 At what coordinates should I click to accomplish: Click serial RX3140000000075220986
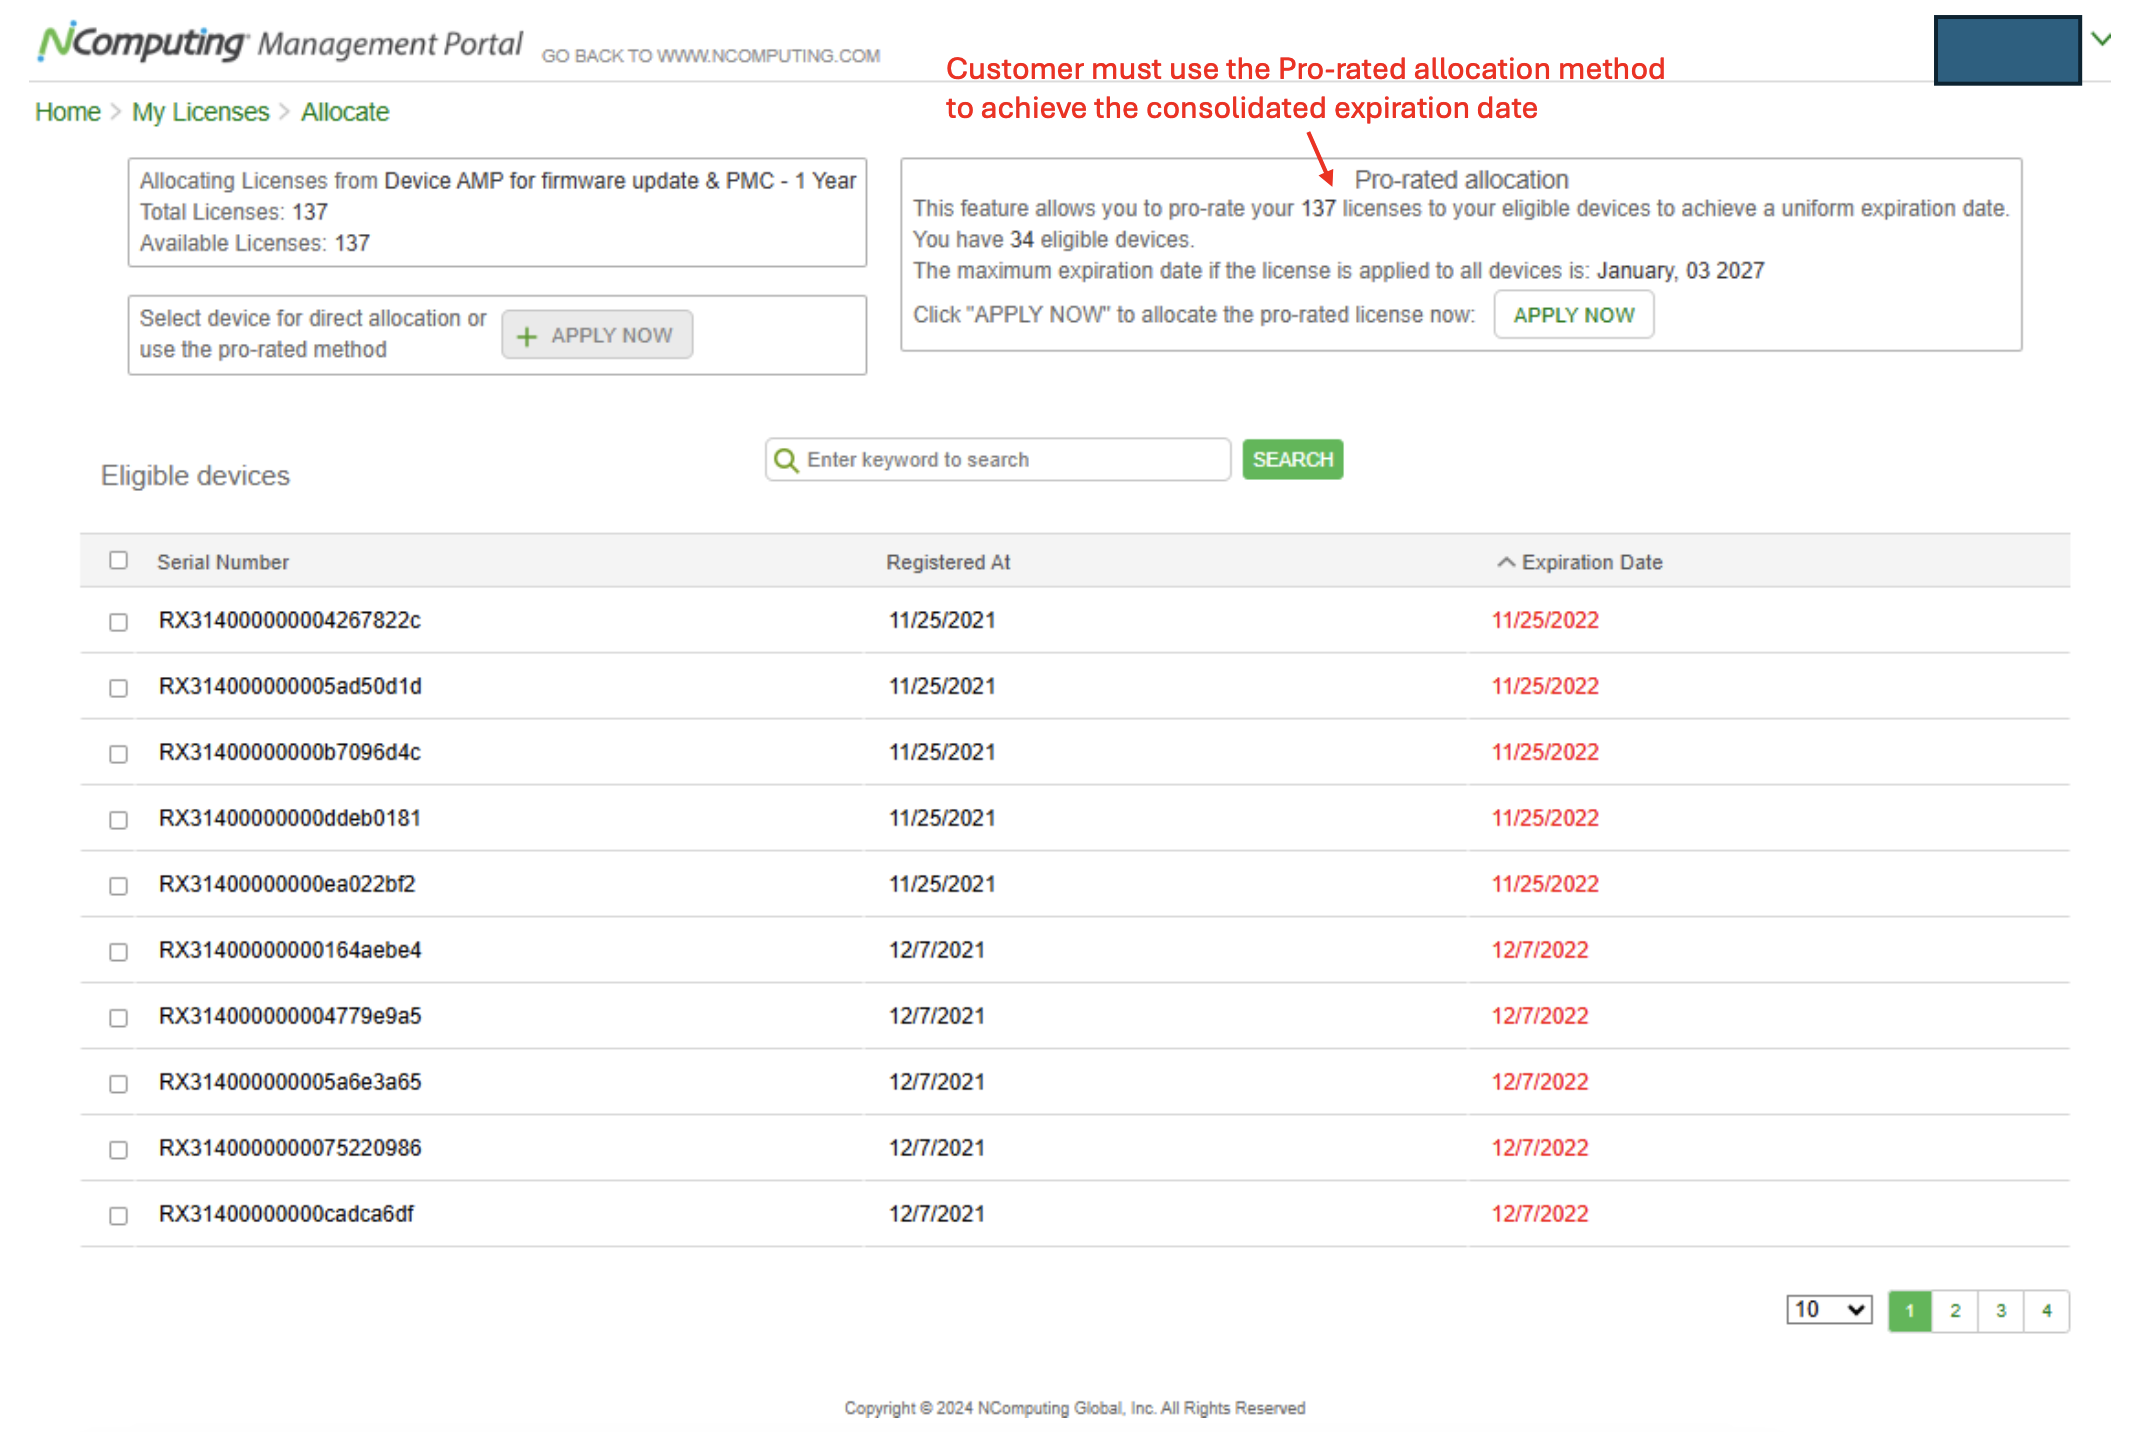pyautogui.click(x=290, y=1148)
